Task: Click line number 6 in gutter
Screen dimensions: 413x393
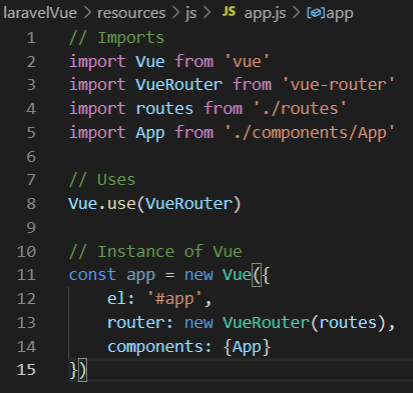Action: tap(31, 156)
